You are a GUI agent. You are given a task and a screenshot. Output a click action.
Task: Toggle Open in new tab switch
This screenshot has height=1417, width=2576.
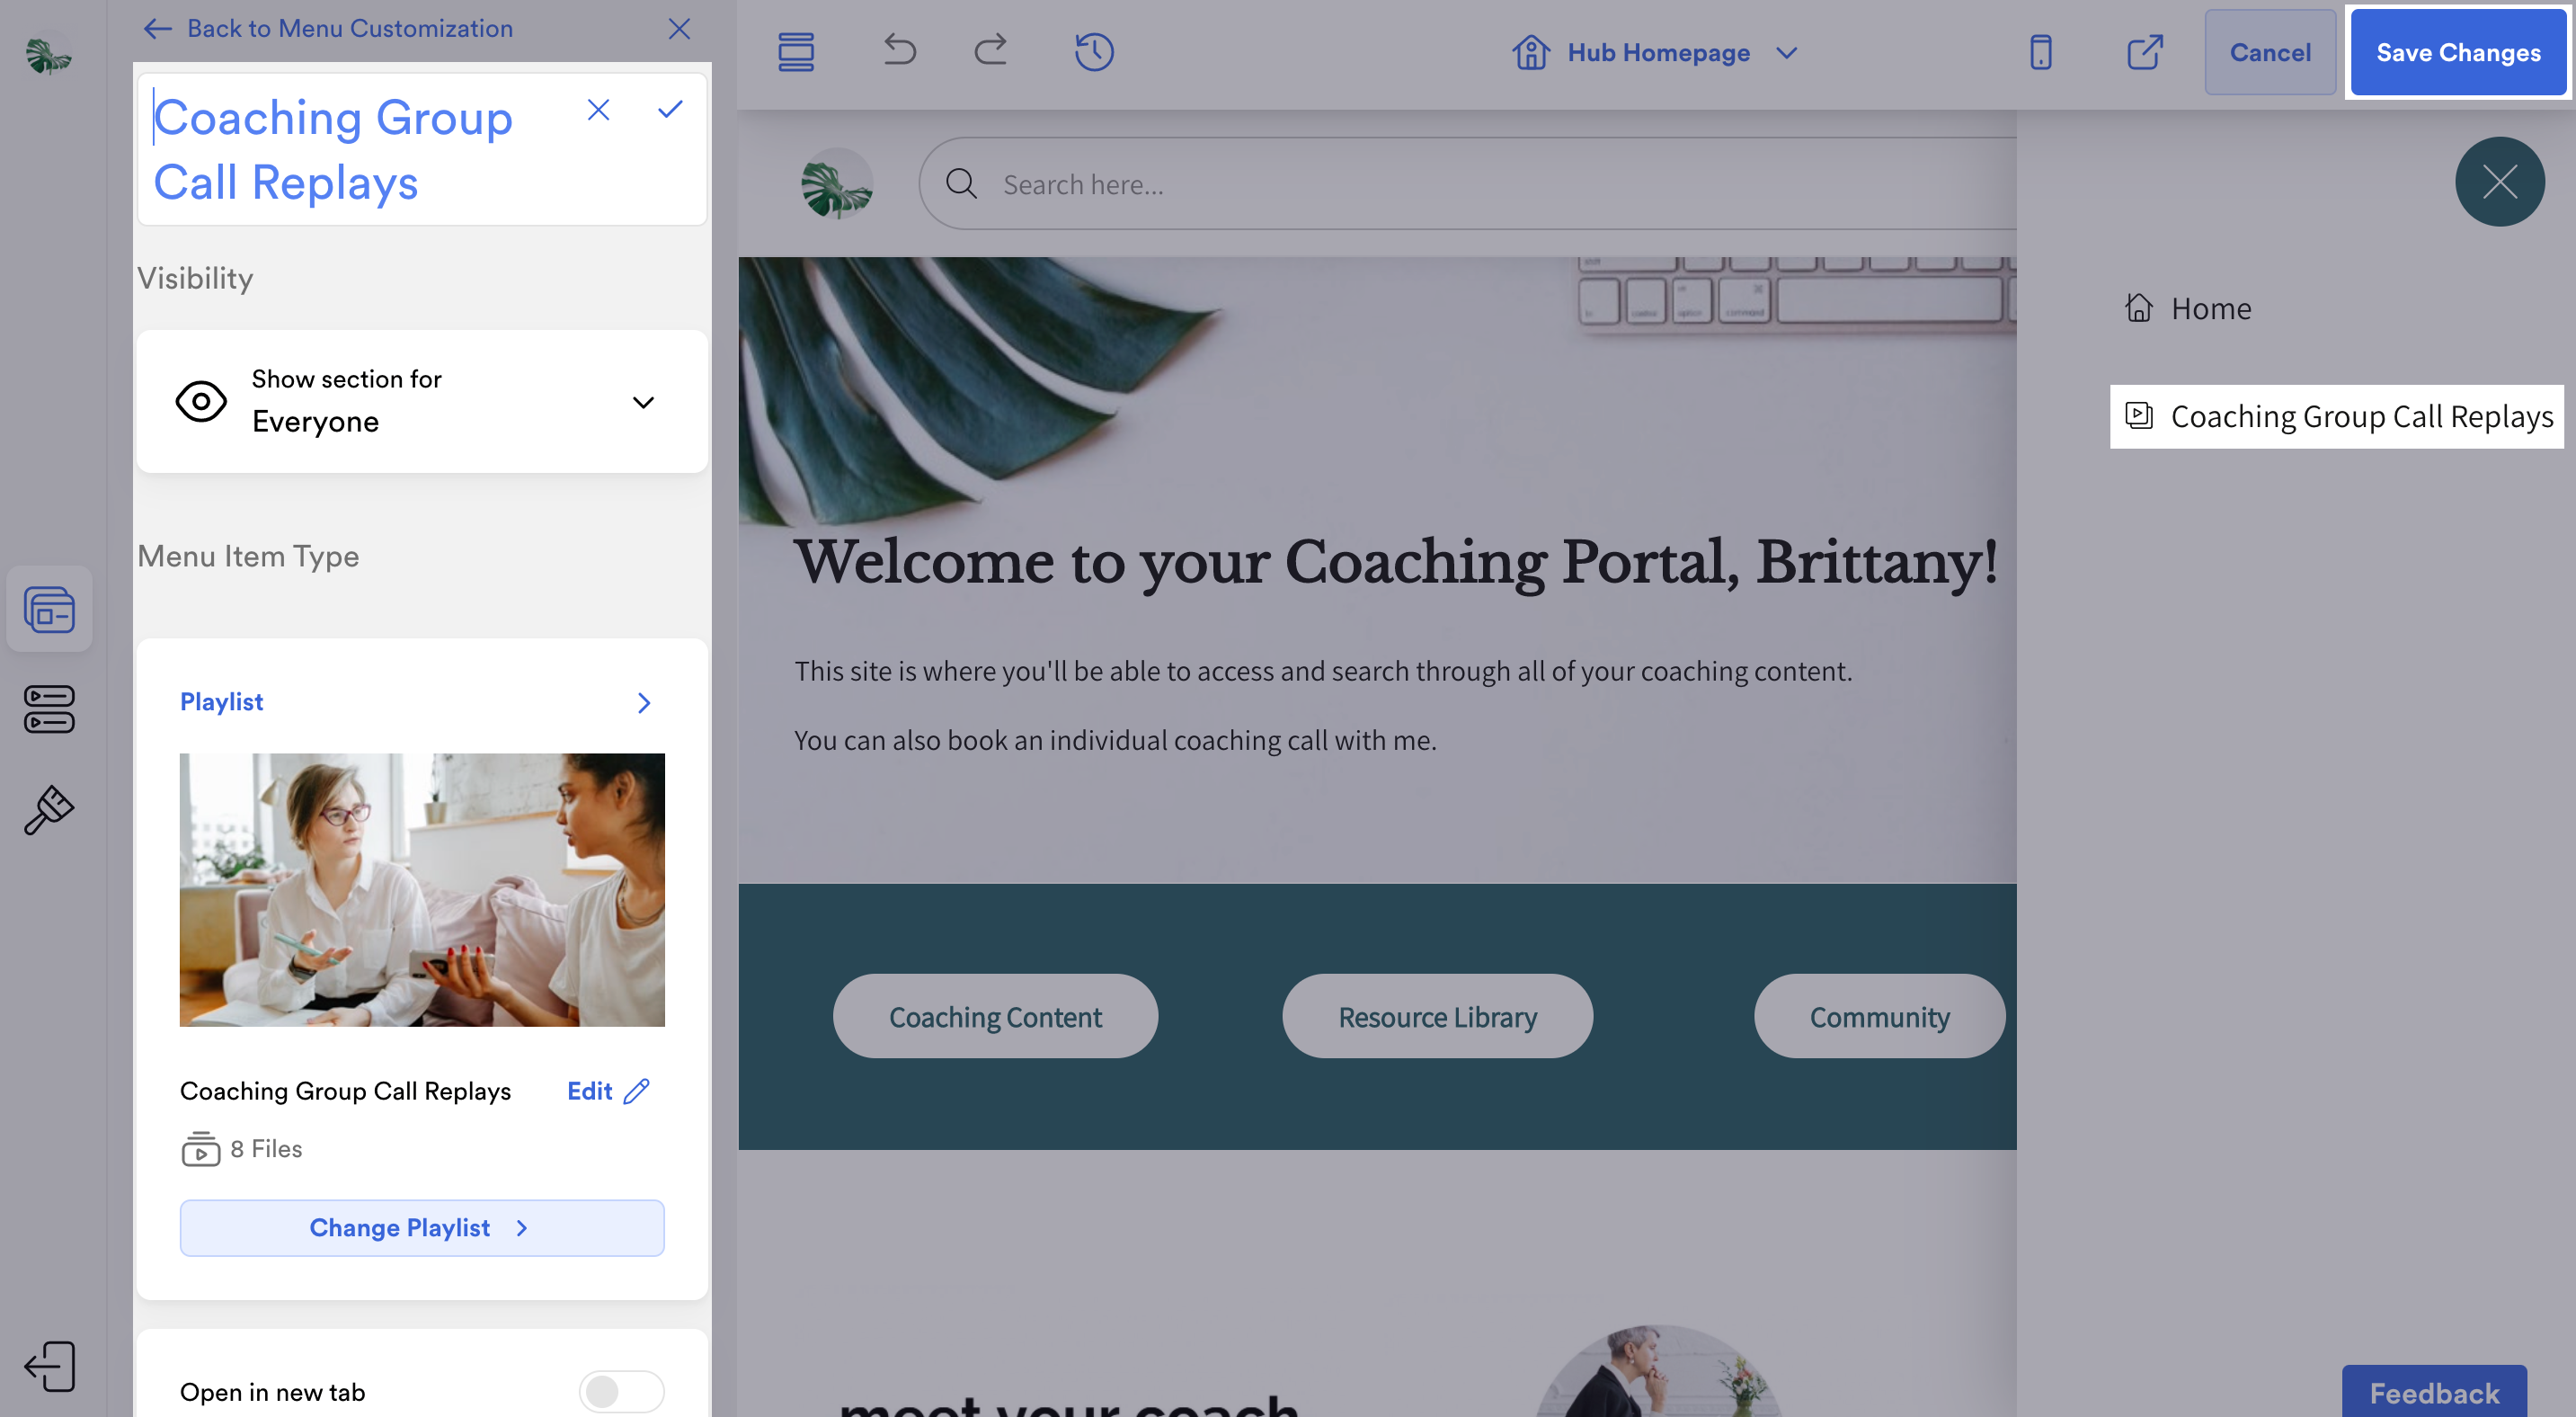tap(621, 1391)
